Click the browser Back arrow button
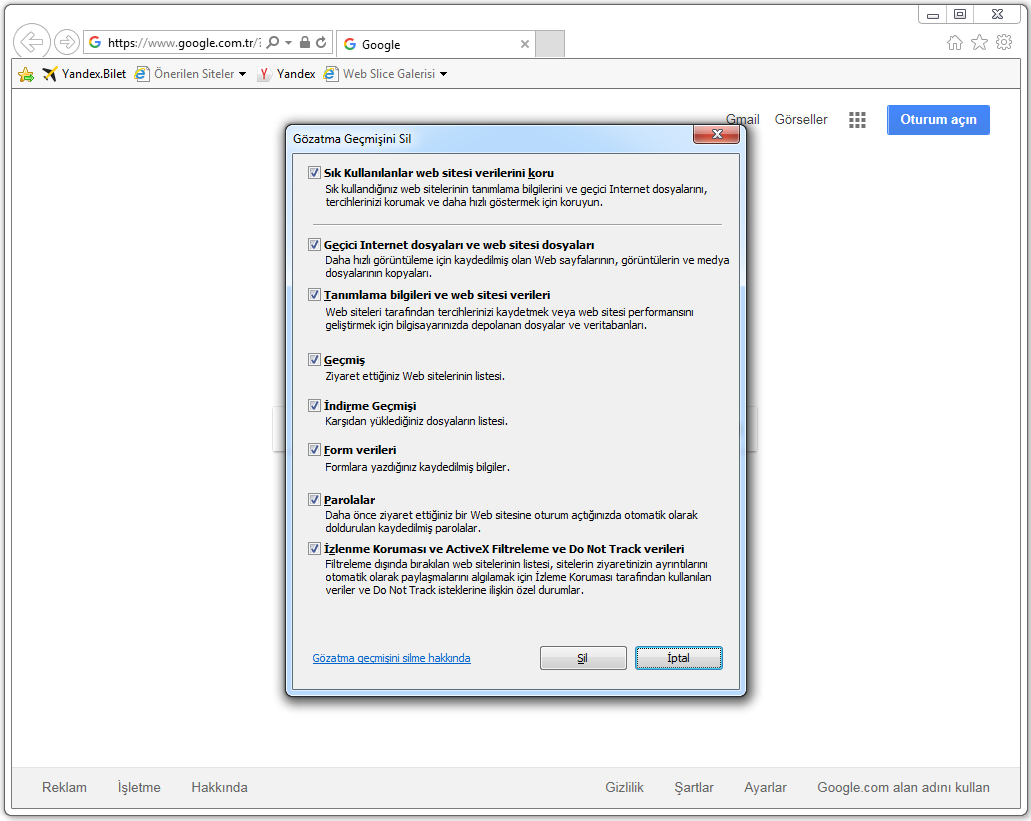This screenshot has height=821, width=1031. (33, 42)
